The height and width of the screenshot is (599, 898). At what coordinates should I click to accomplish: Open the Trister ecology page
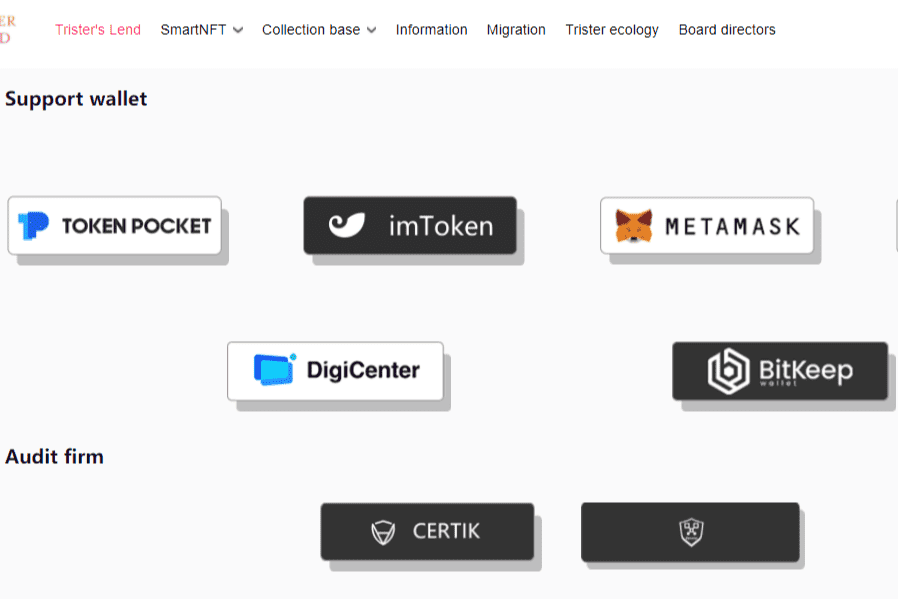612,29
